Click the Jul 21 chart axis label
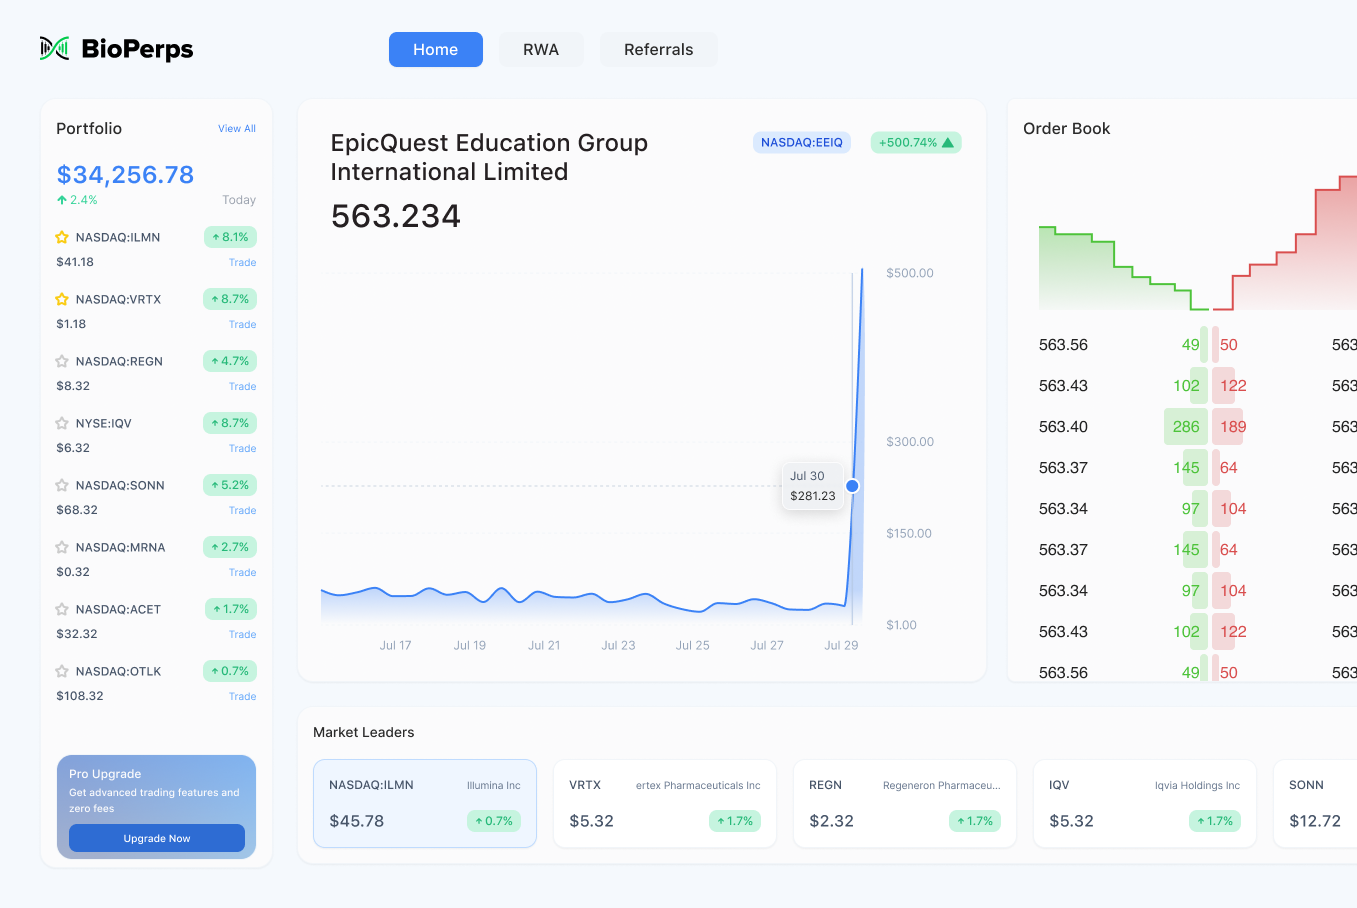 [544, 645]
